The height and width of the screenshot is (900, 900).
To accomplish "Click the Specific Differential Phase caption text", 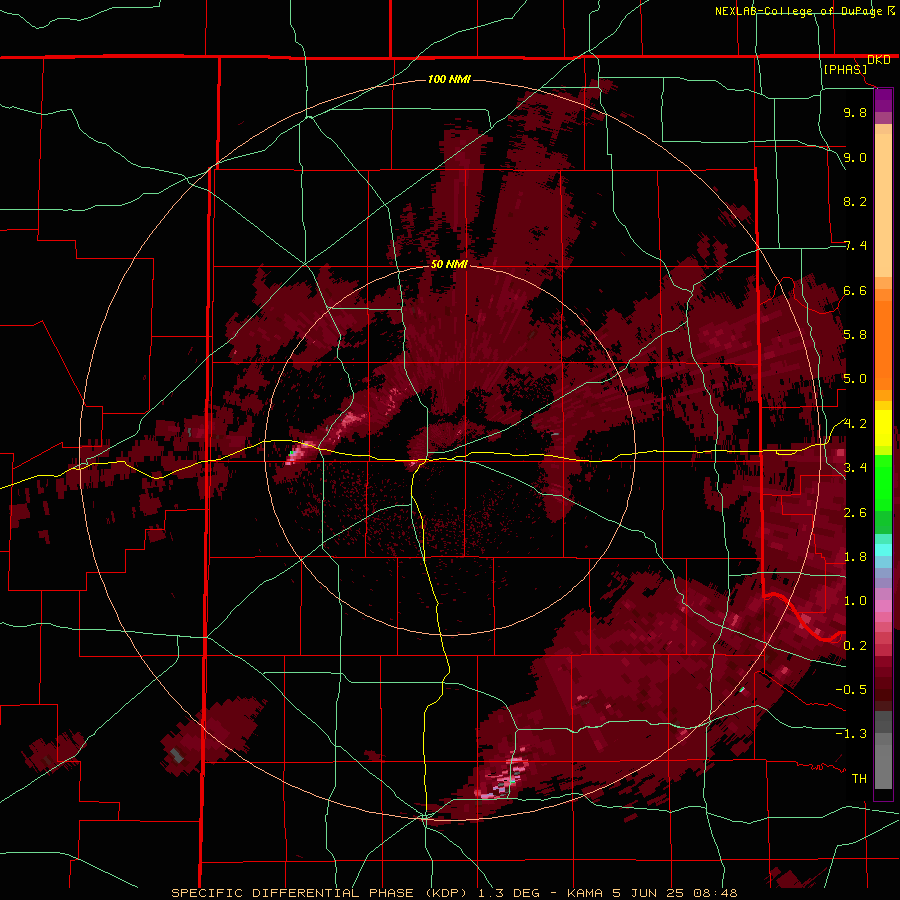I will (x=454, y=893).
